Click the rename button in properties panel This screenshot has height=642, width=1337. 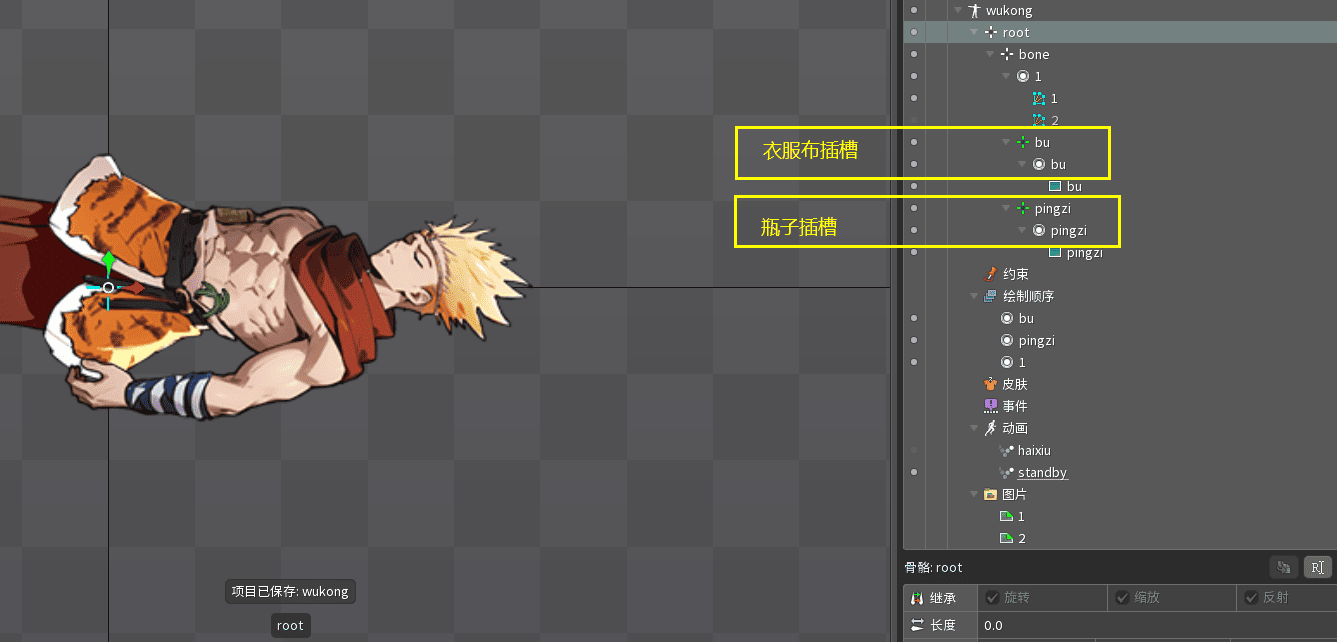coord(1317,568)
